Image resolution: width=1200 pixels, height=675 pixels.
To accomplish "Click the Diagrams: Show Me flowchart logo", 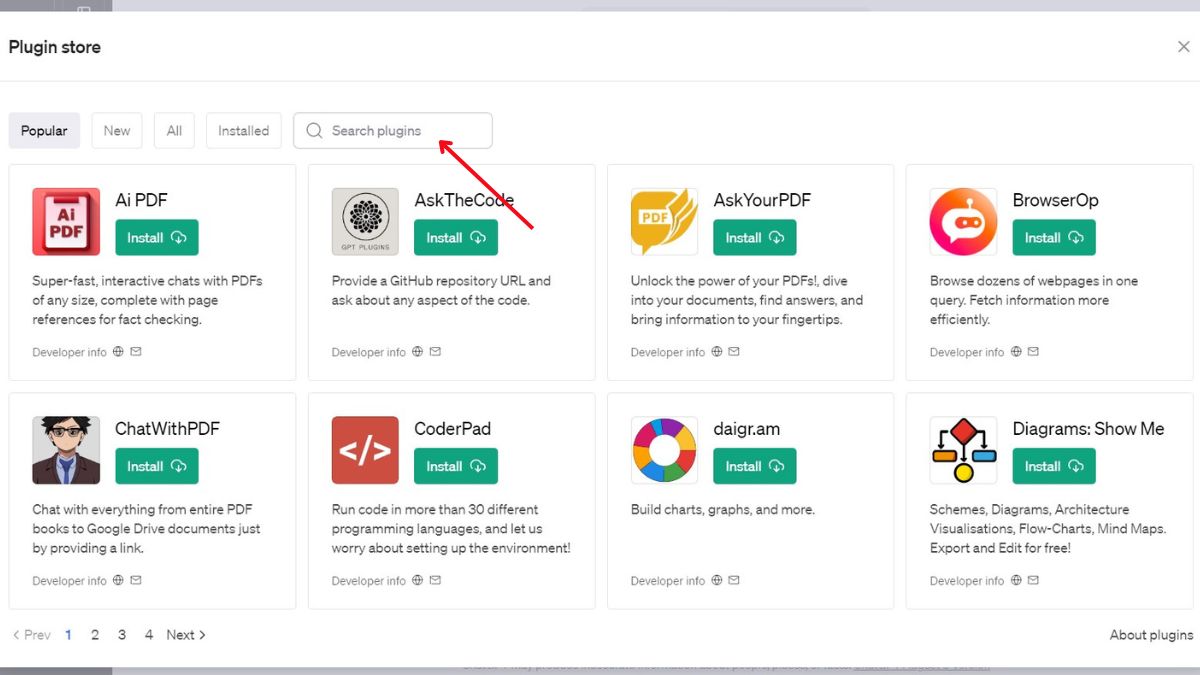I will [x=963, y=450].
